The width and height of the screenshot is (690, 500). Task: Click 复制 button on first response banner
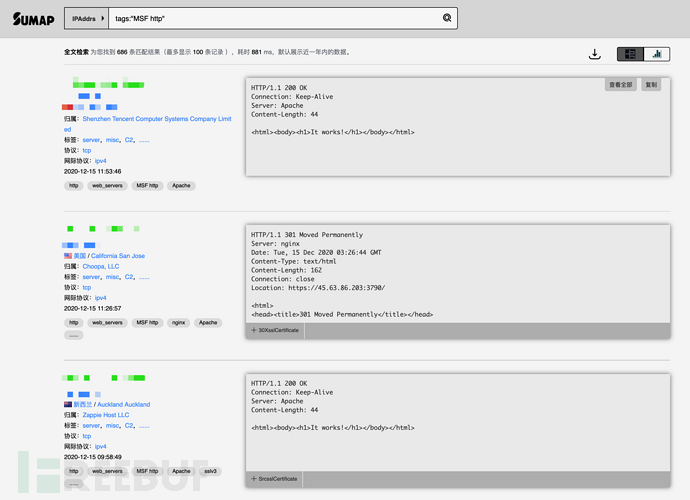coord(652,85)
